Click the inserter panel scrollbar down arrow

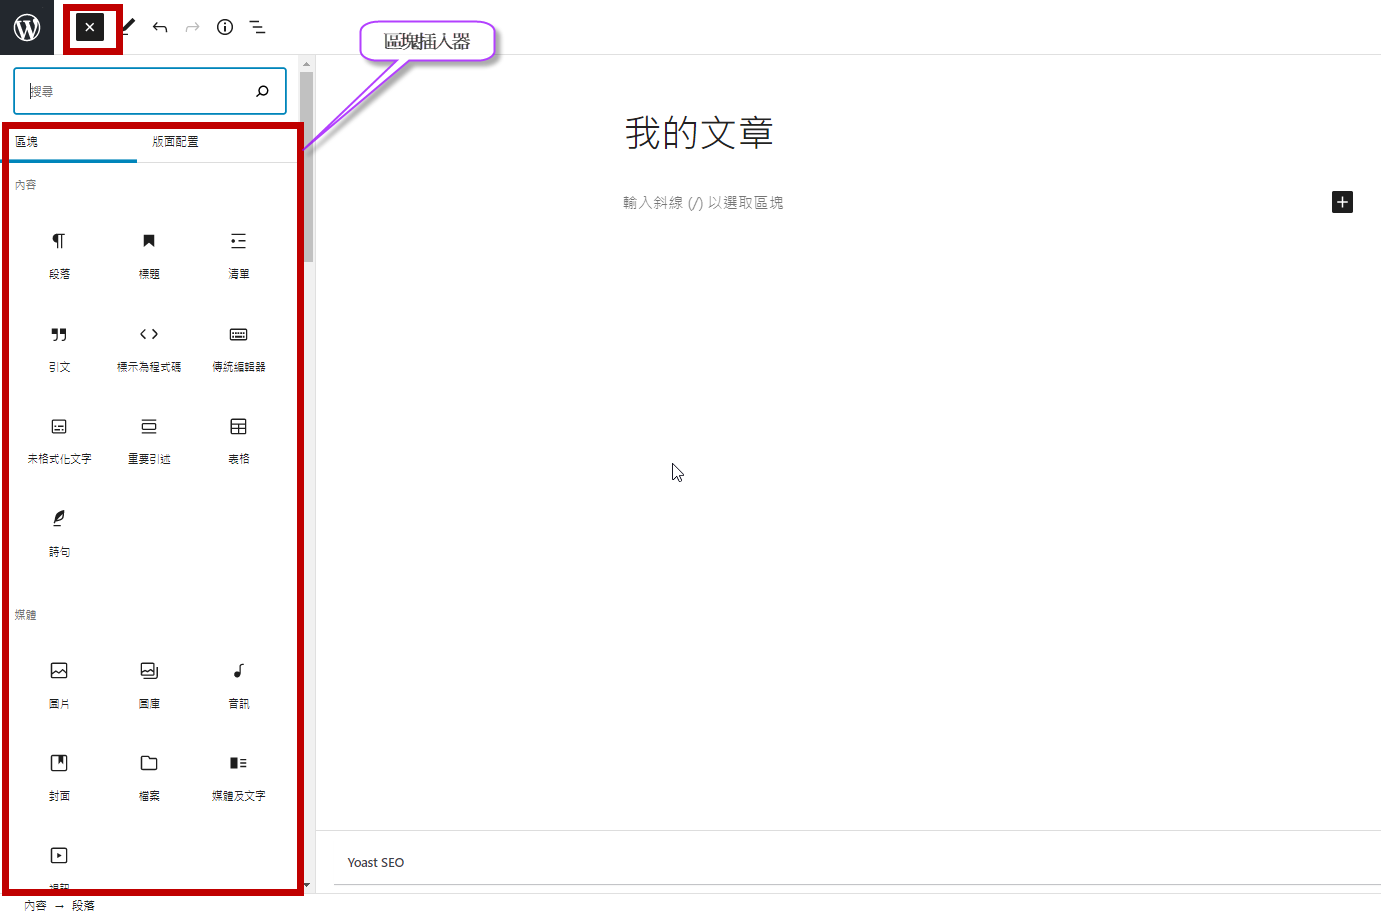[307, 884]
